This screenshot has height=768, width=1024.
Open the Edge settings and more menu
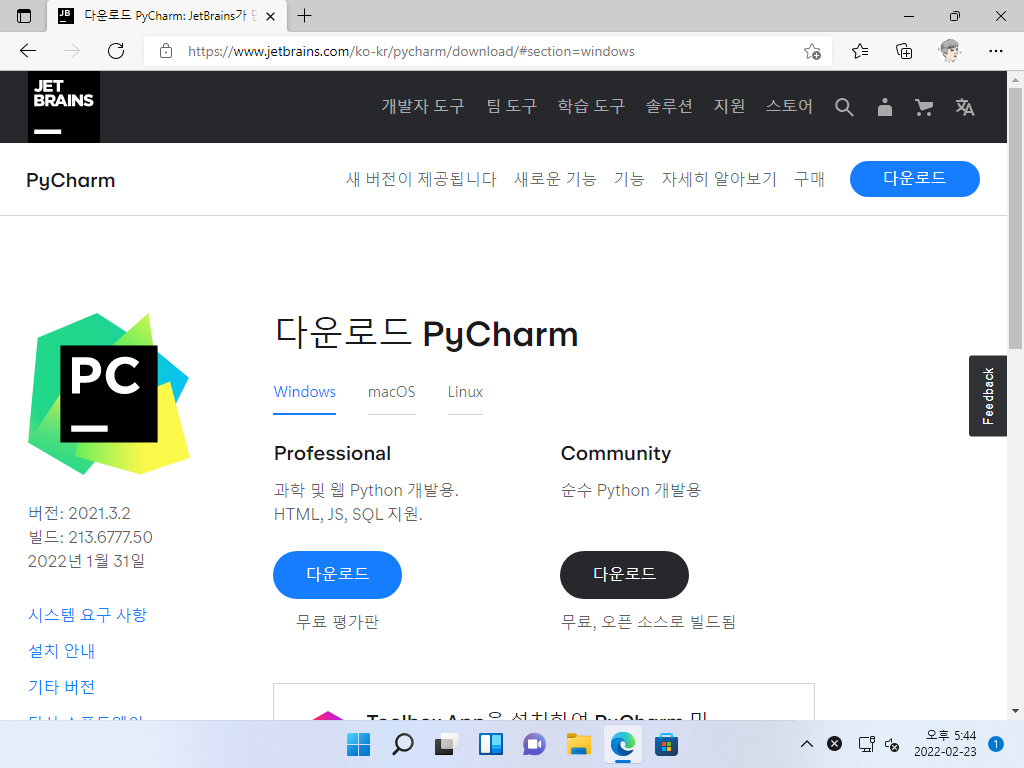(995, 51)
